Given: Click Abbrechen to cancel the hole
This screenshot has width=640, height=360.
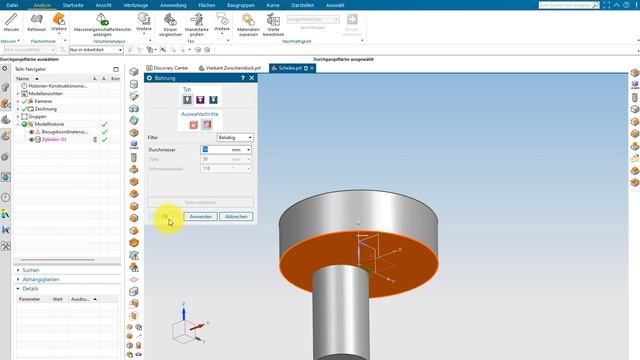Looking at the screenshot, I should [x=236, y=216].
